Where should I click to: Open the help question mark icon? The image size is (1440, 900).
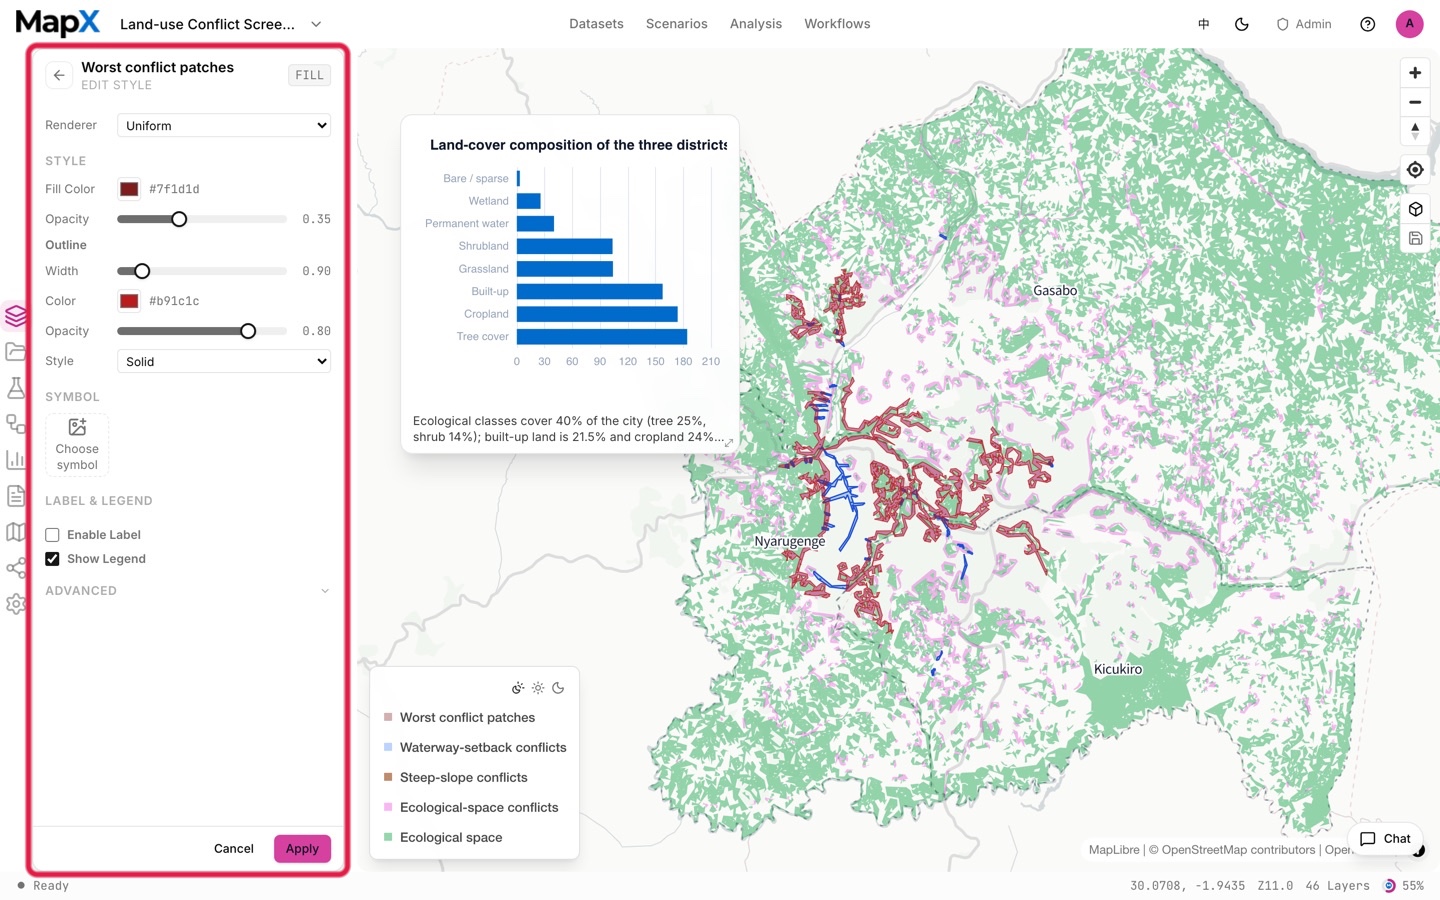tap(1368, 24)
